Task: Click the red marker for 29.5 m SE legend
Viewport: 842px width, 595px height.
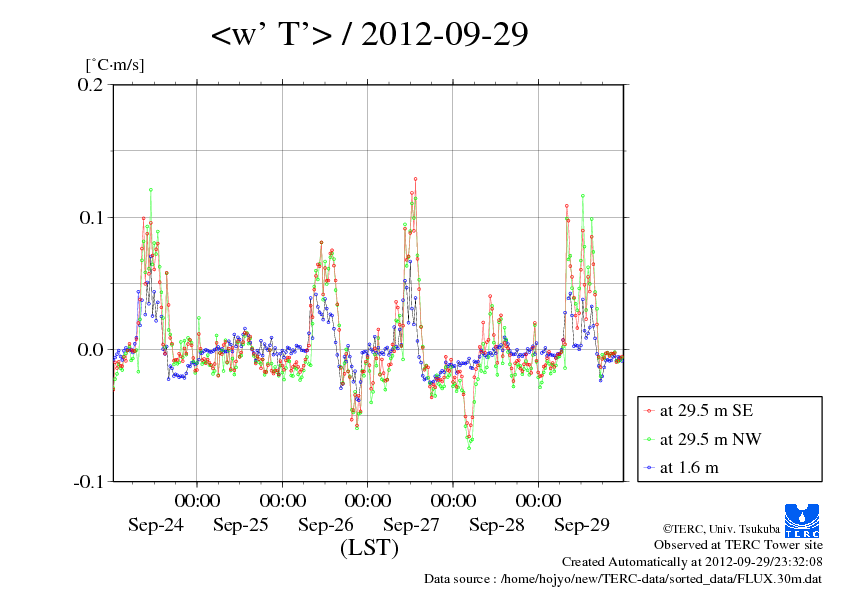Action: click(649, 411)
